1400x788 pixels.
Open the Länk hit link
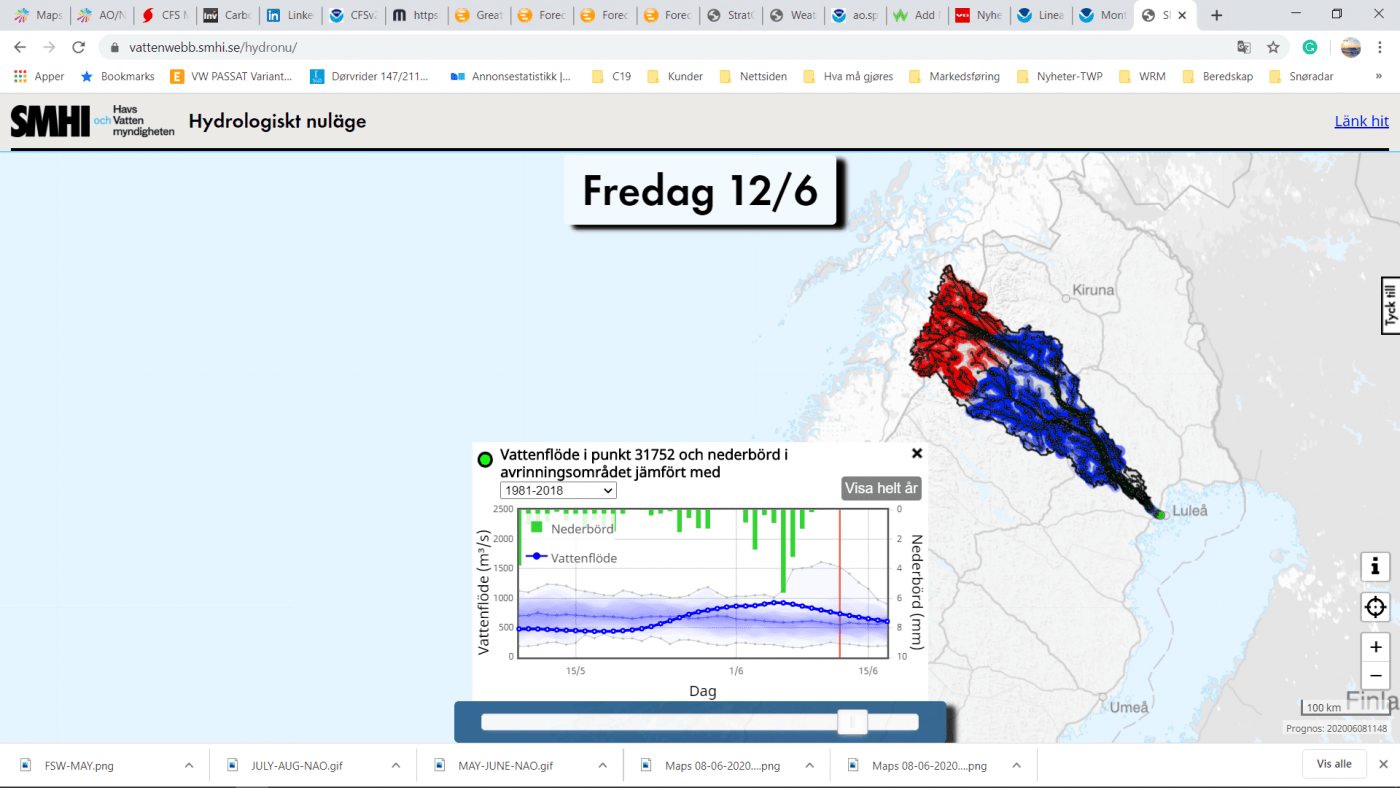pos(1361,121)
